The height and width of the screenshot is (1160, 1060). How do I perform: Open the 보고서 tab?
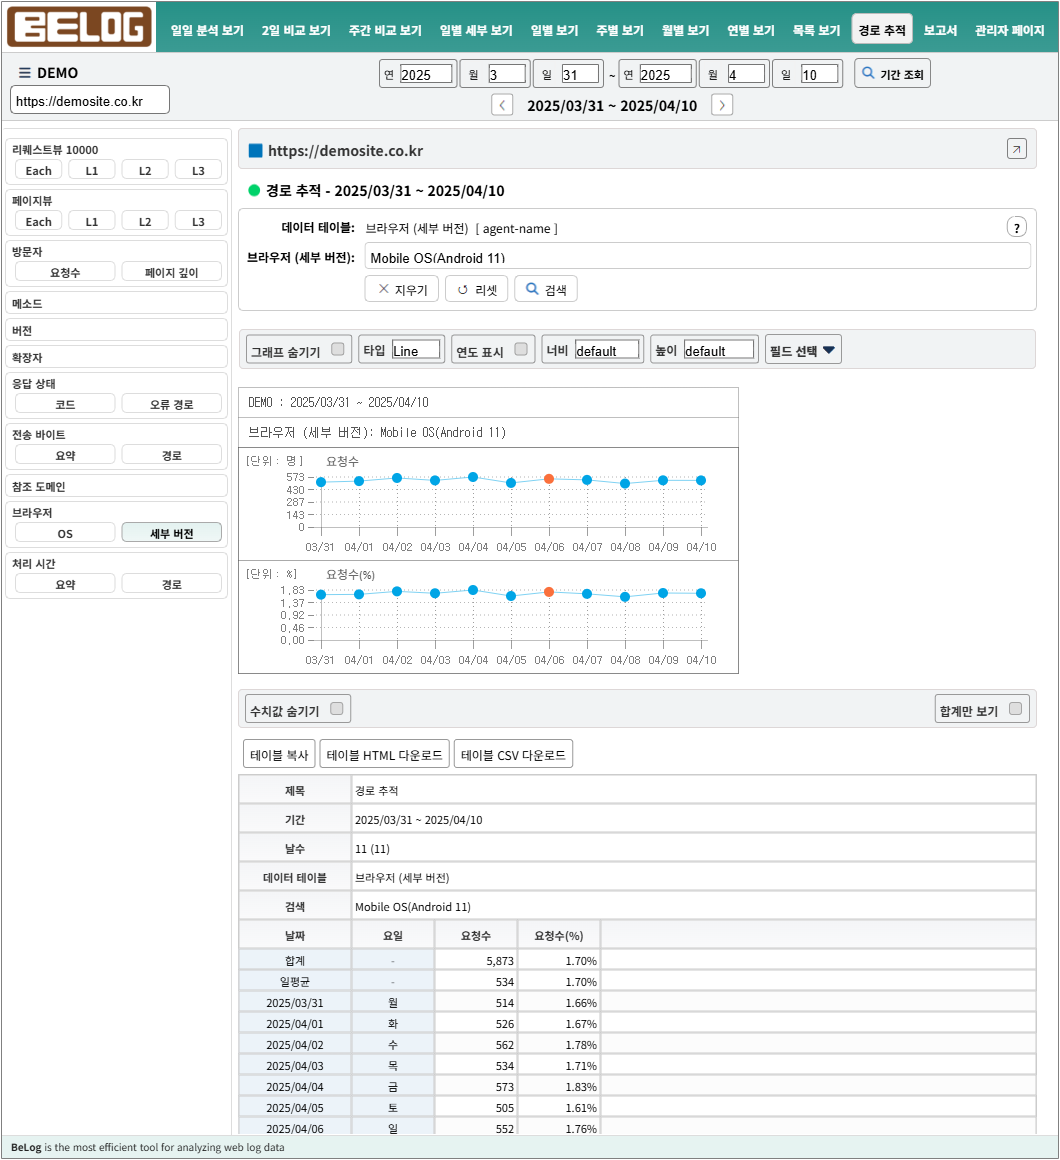(940, 30)
